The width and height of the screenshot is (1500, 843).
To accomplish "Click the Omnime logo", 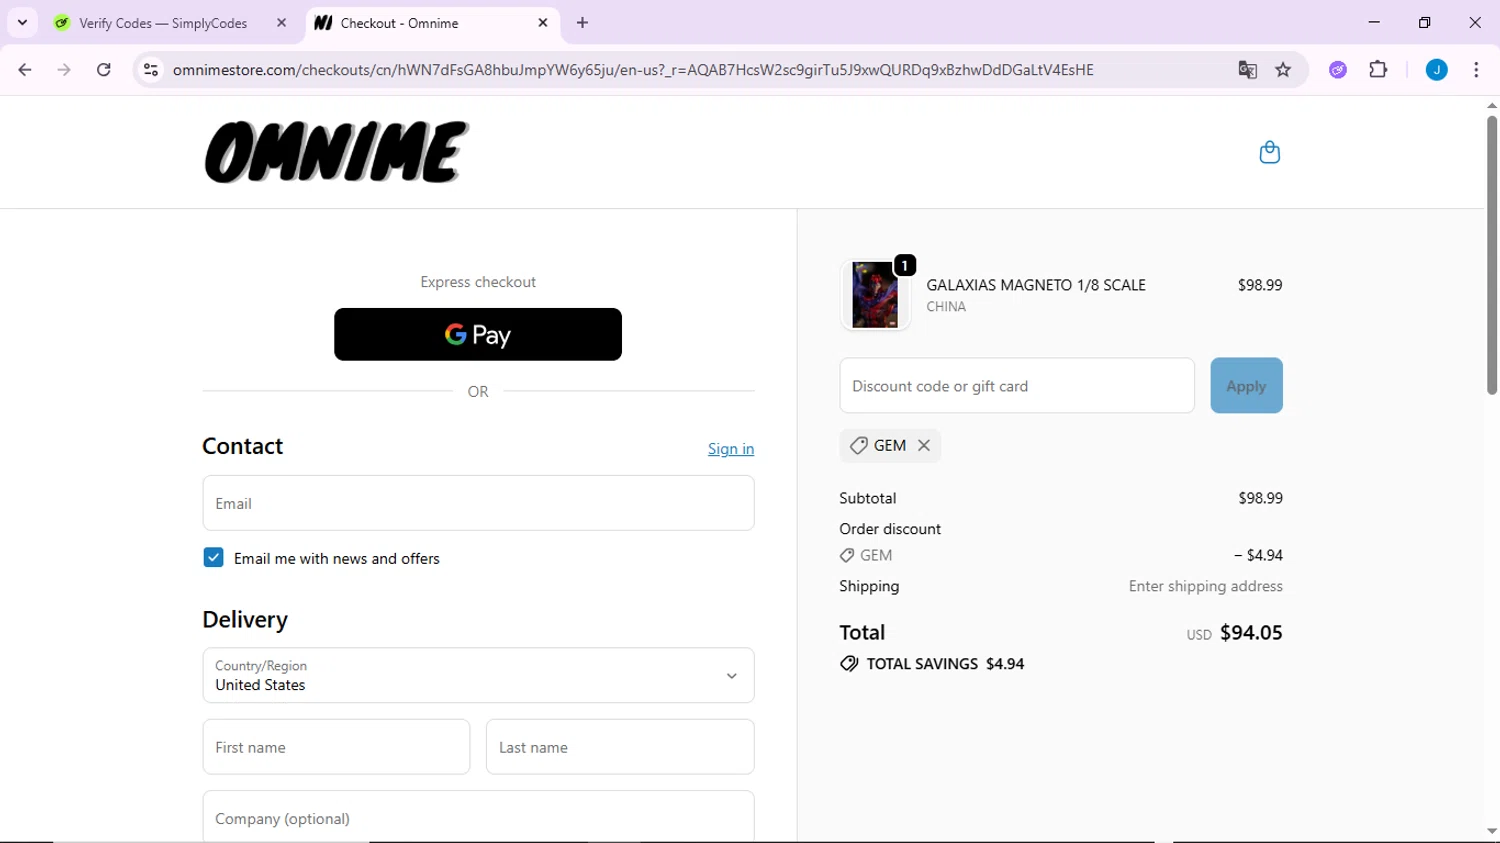I will [x=337, y=152].
